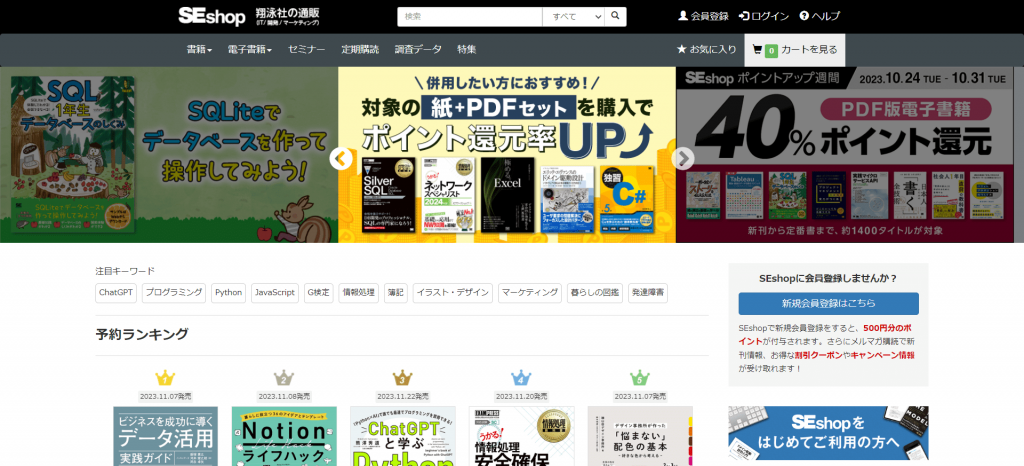
Task: Choose the マーケティング keyword tag
Action: click(x=530, y=293)
